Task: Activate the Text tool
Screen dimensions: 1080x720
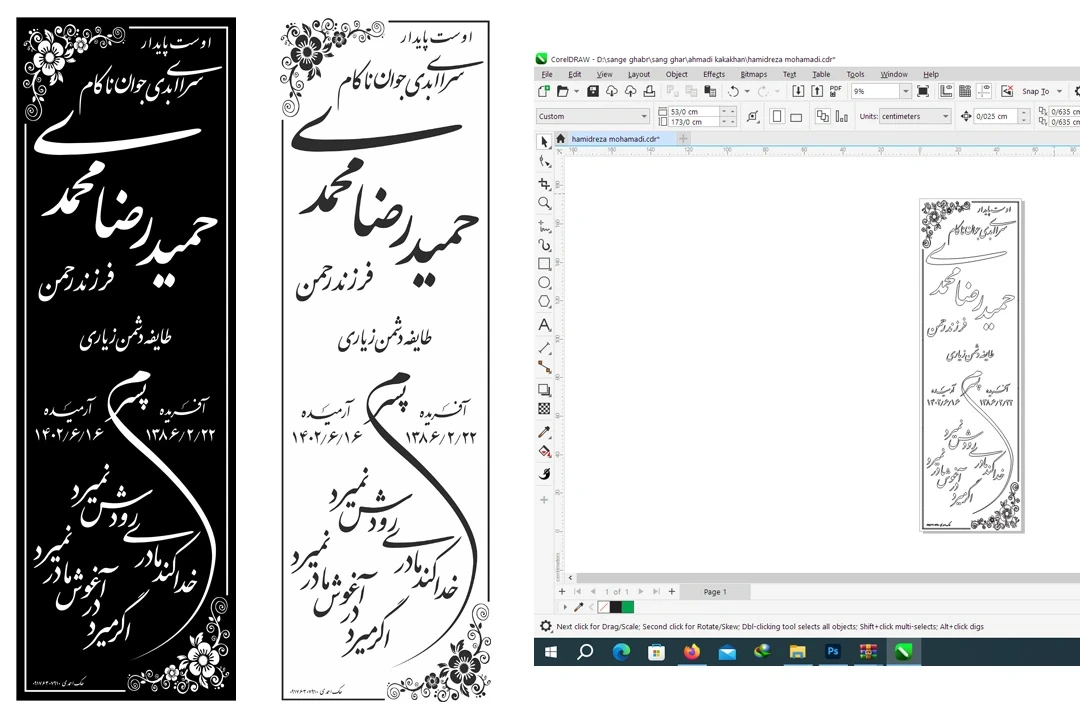Action: (544, 325)
